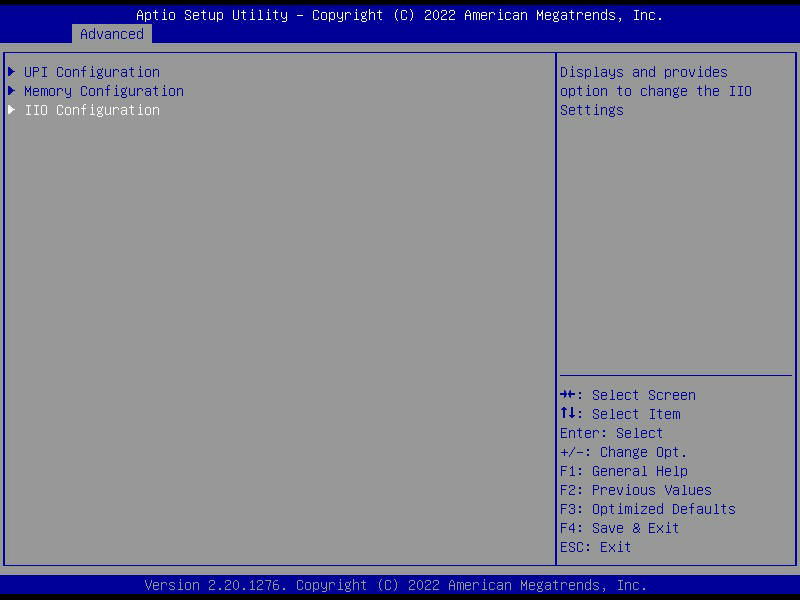Select the Memory Configuration entry
Viewport: 800px width, 600px height.
pos(103,91)
